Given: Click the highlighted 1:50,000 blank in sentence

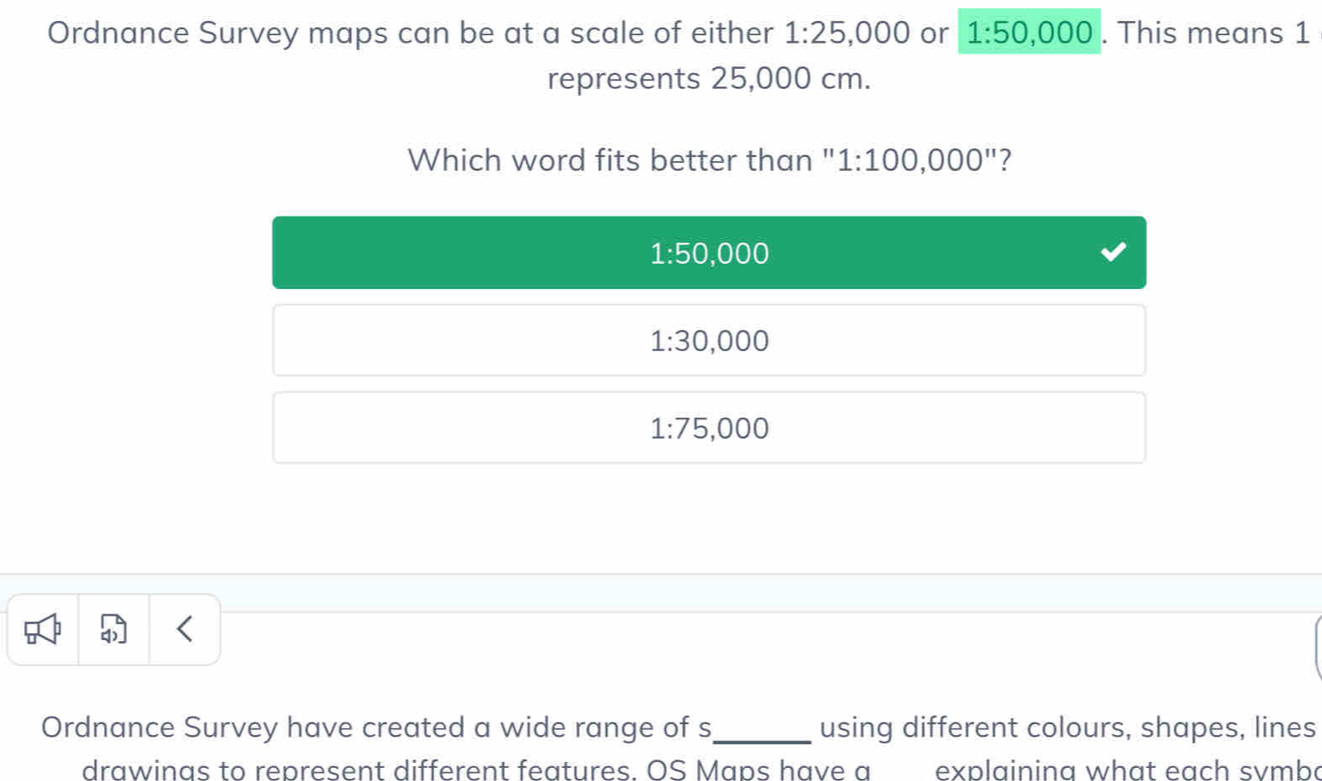Looking at the screenshot, I should pyautogui.click(x=1029, y=32).
